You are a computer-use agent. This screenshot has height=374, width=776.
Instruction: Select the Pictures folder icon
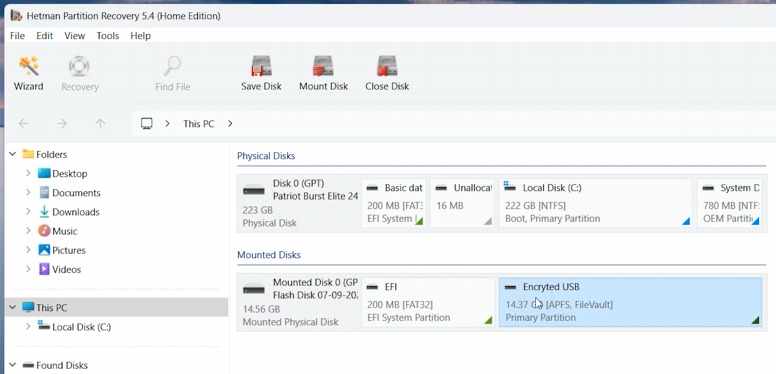pos(44,250)
